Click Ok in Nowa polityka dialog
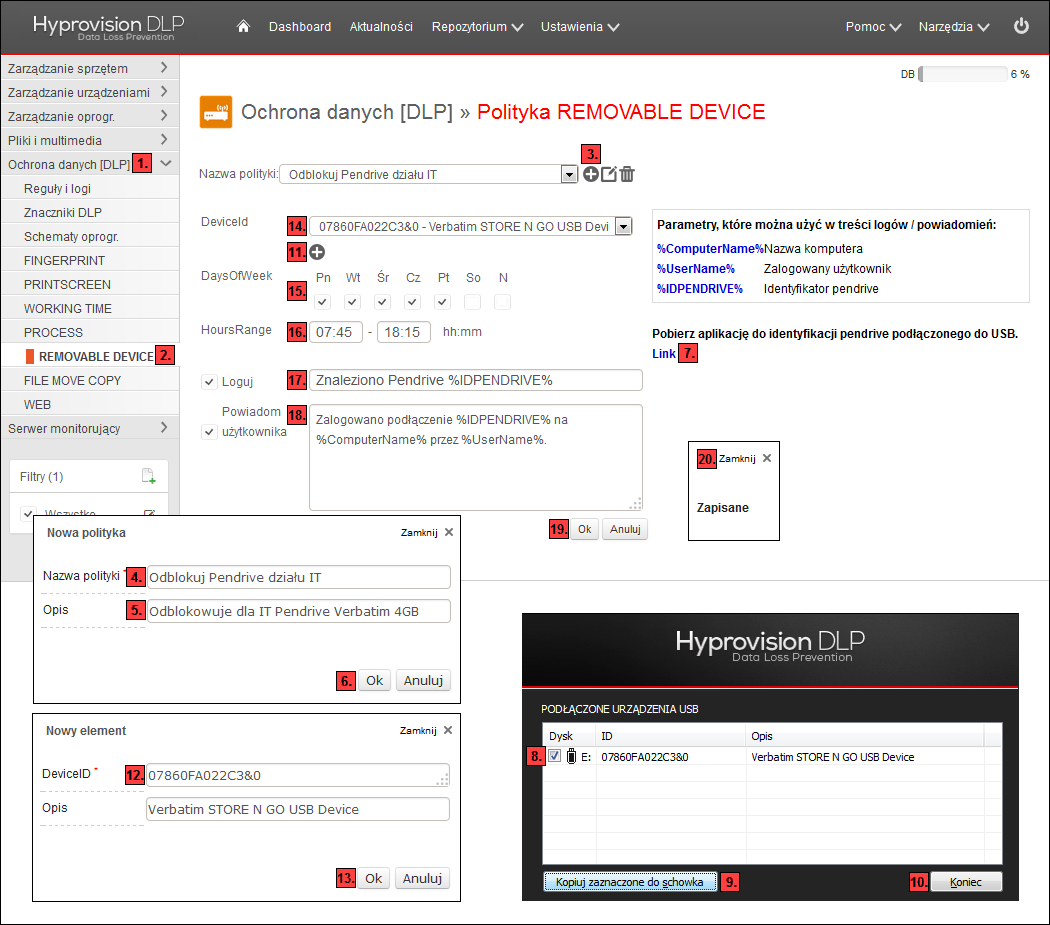This screenshot has height=925, width=1050. click(x=374, y=681)
